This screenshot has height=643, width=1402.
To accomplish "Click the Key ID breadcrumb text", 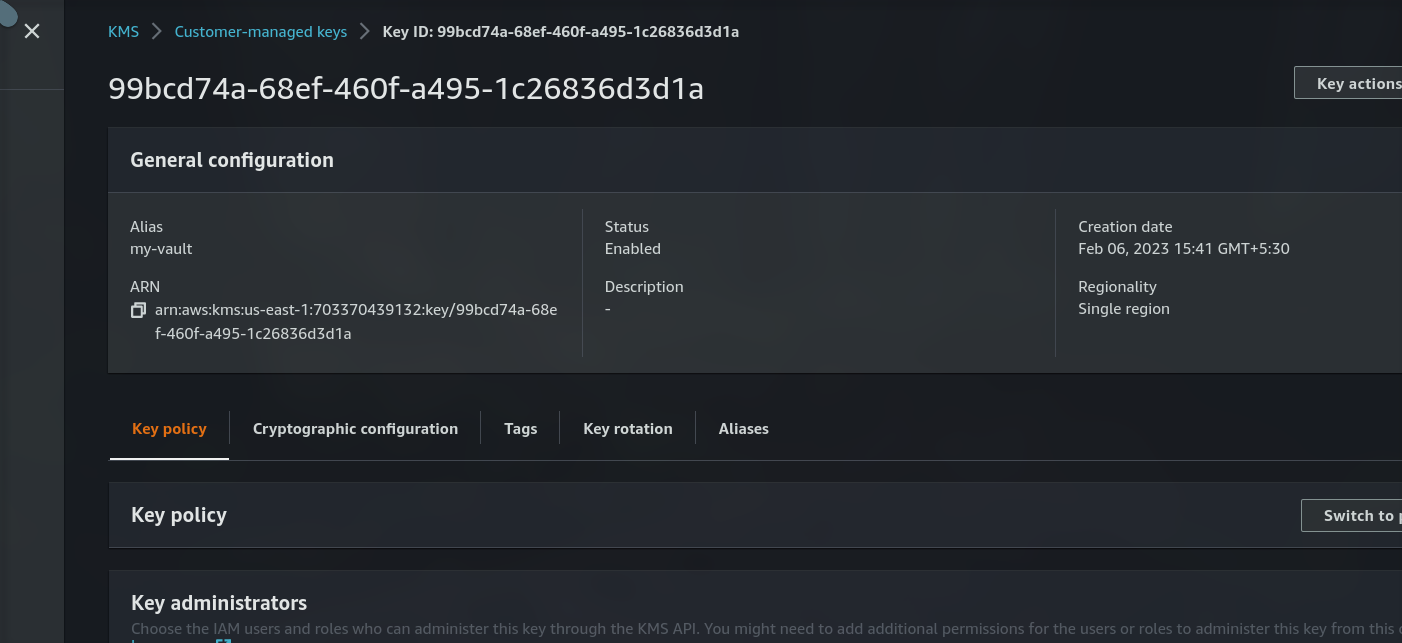I will [x=561, y=32].
